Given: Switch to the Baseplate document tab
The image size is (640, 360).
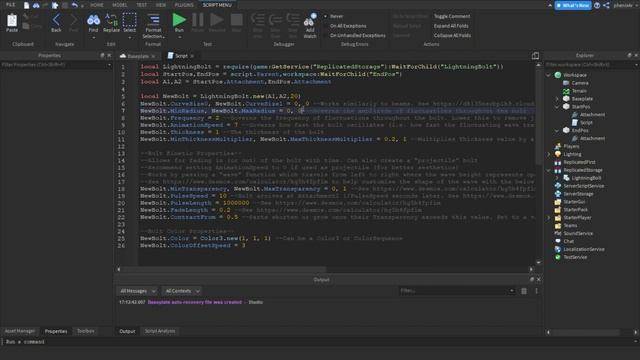Looking at the screenshot, I should 137,56.
